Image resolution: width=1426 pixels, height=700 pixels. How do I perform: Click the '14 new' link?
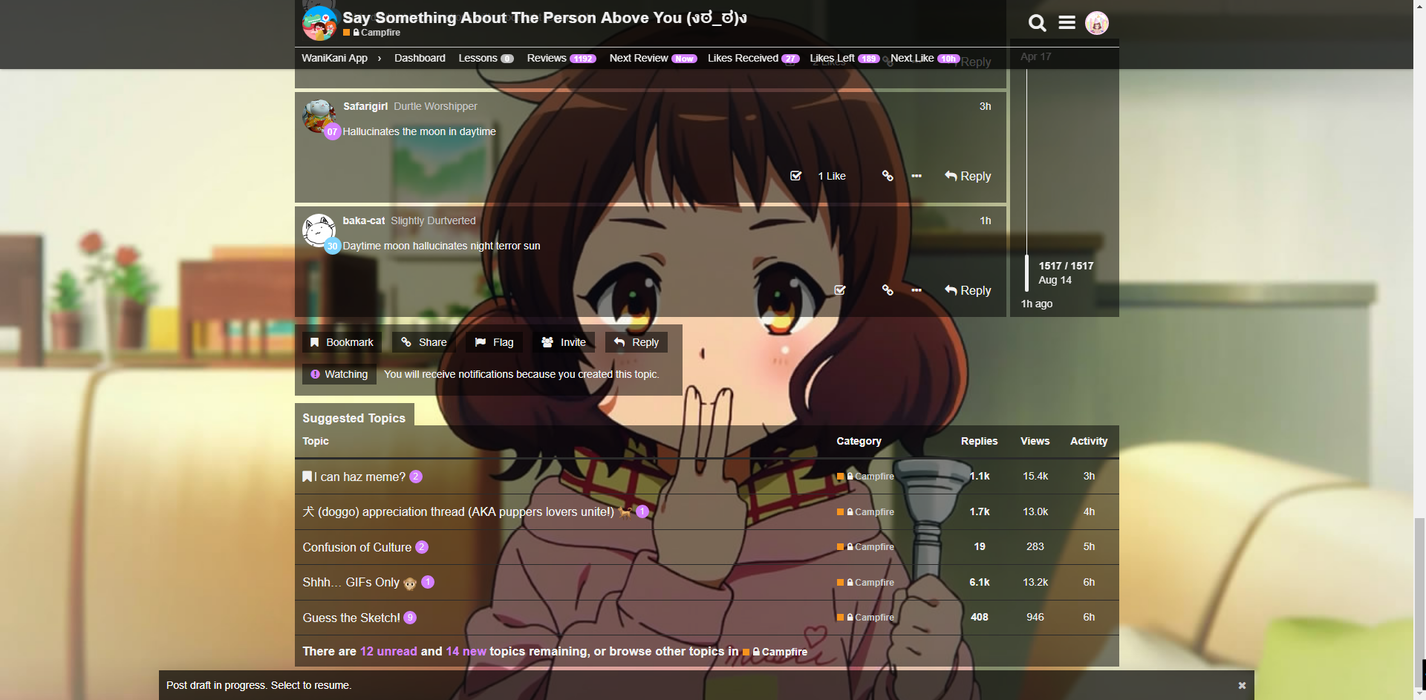[466, 651]
